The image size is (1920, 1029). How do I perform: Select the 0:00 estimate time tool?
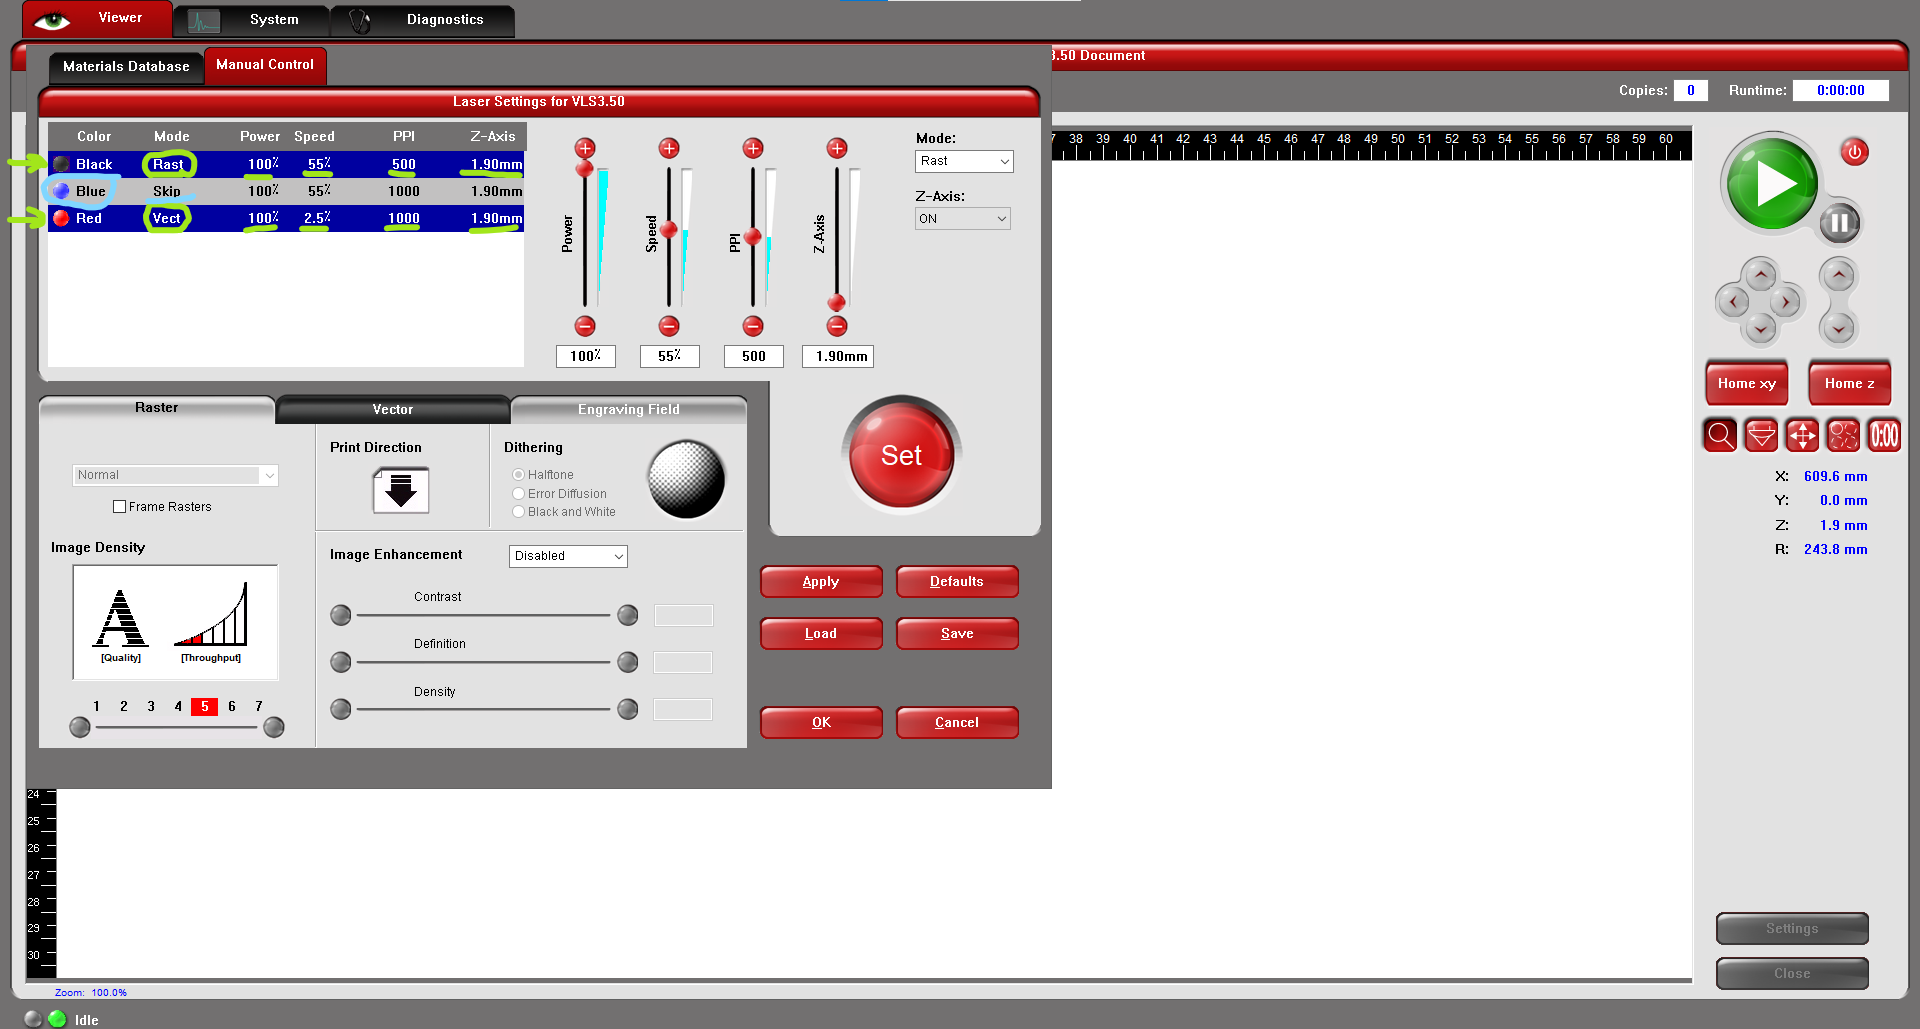coord(1884,435)
